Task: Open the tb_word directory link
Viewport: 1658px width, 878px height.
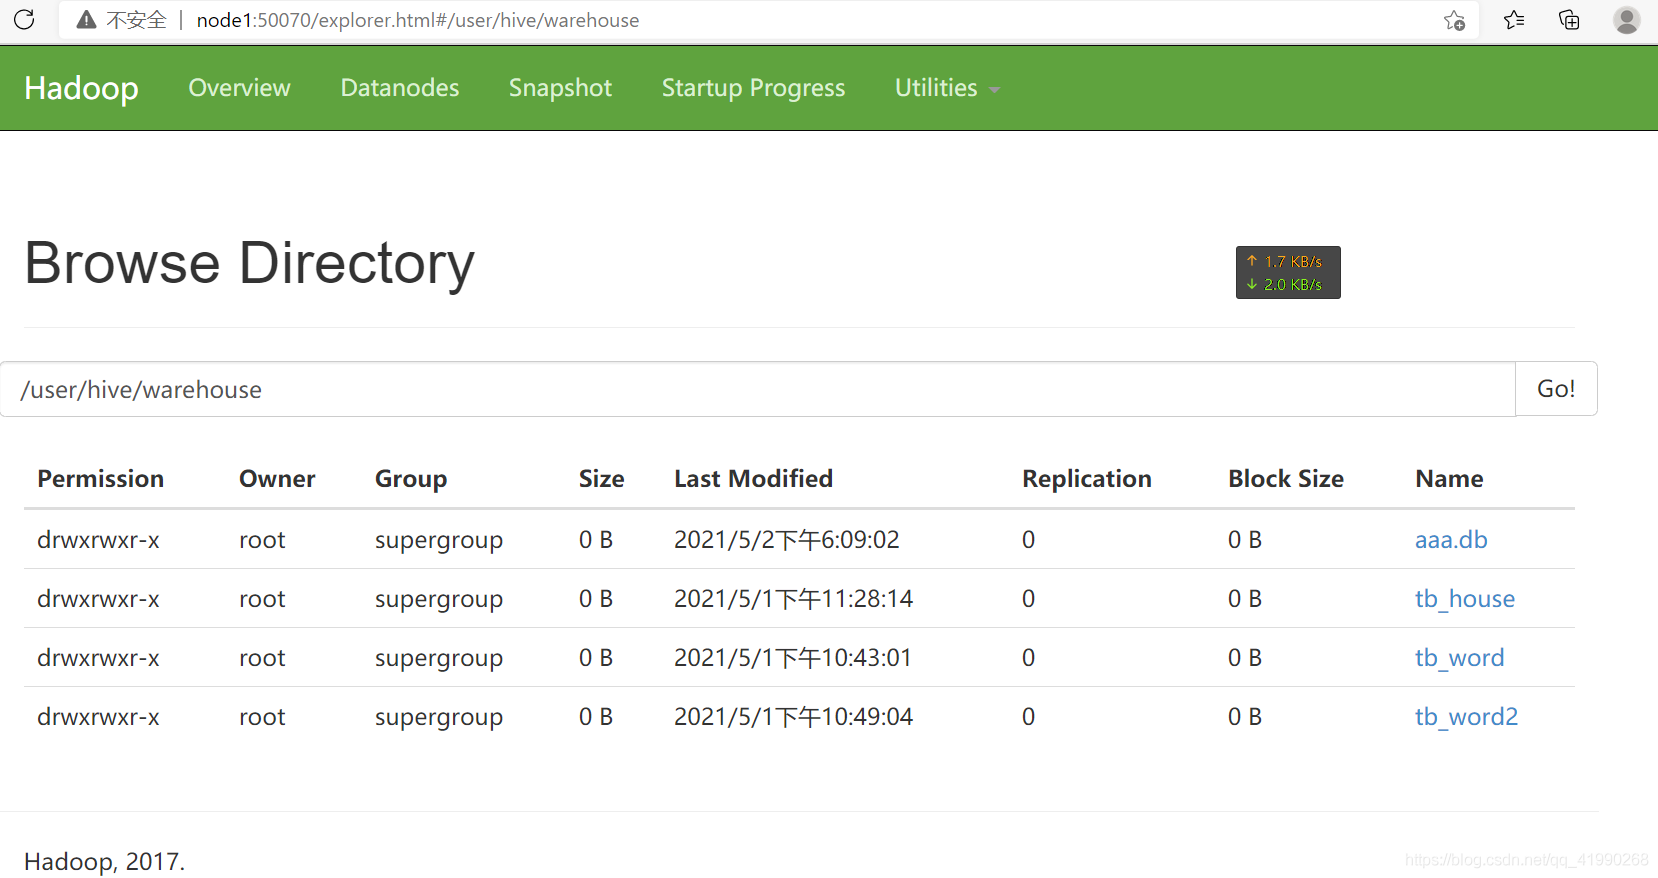Action: coord(1460,658)
